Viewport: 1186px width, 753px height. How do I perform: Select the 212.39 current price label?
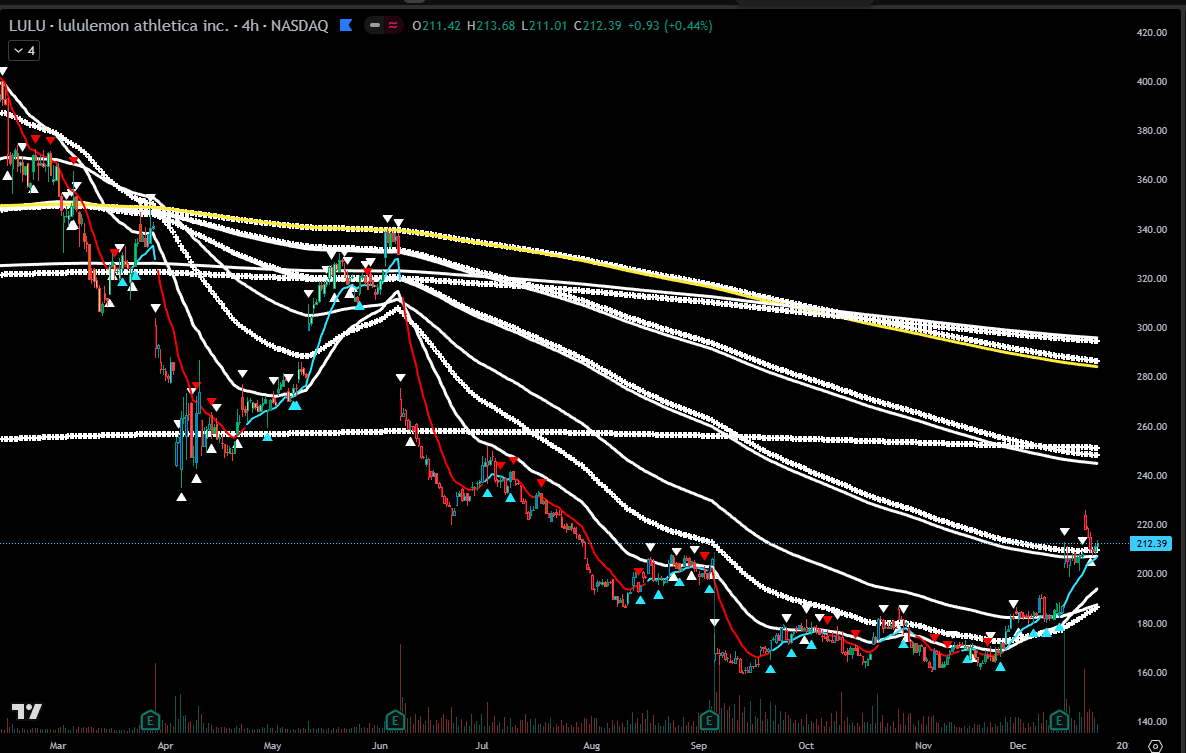tap(1150, 544)
